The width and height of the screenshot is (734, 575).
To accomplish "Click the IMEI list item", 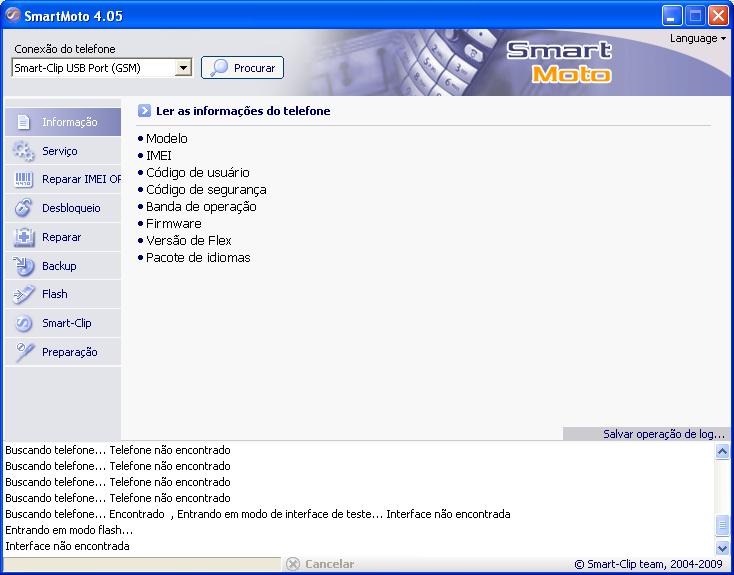I will pos(159,155).
